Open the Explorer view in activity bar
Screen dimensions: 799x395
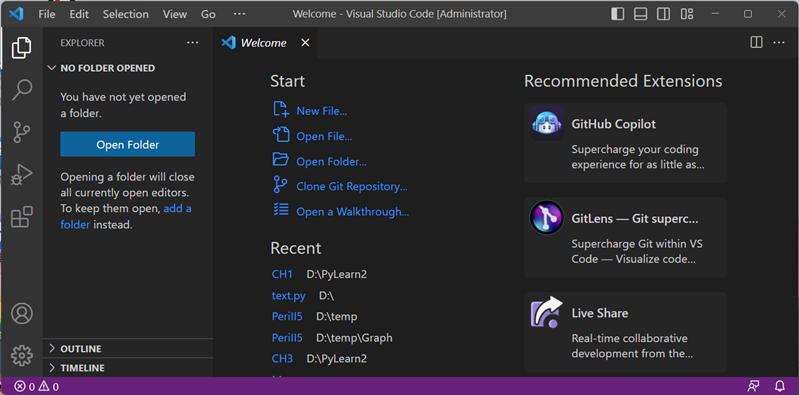[x=21, y=48]
